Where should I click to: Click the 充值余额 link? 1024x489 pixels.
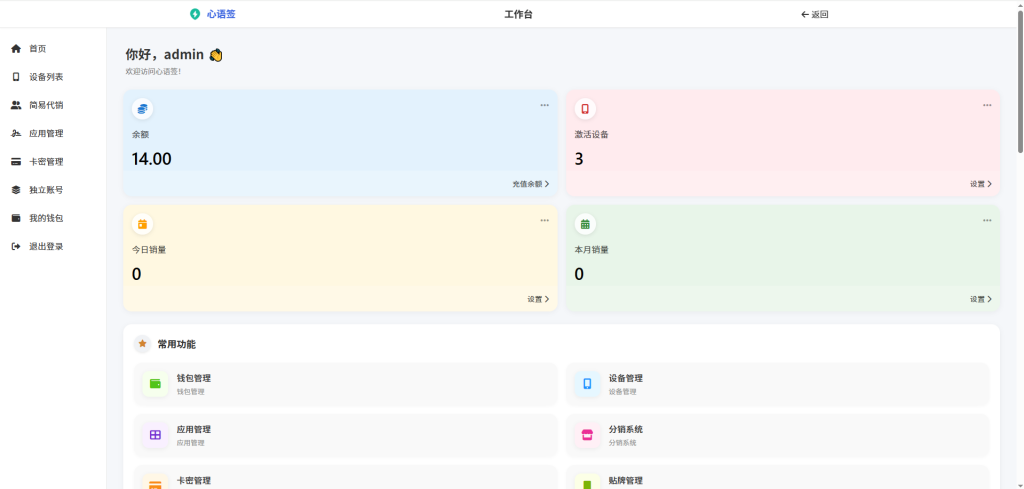pyautogui.click(x=530, y=184)
